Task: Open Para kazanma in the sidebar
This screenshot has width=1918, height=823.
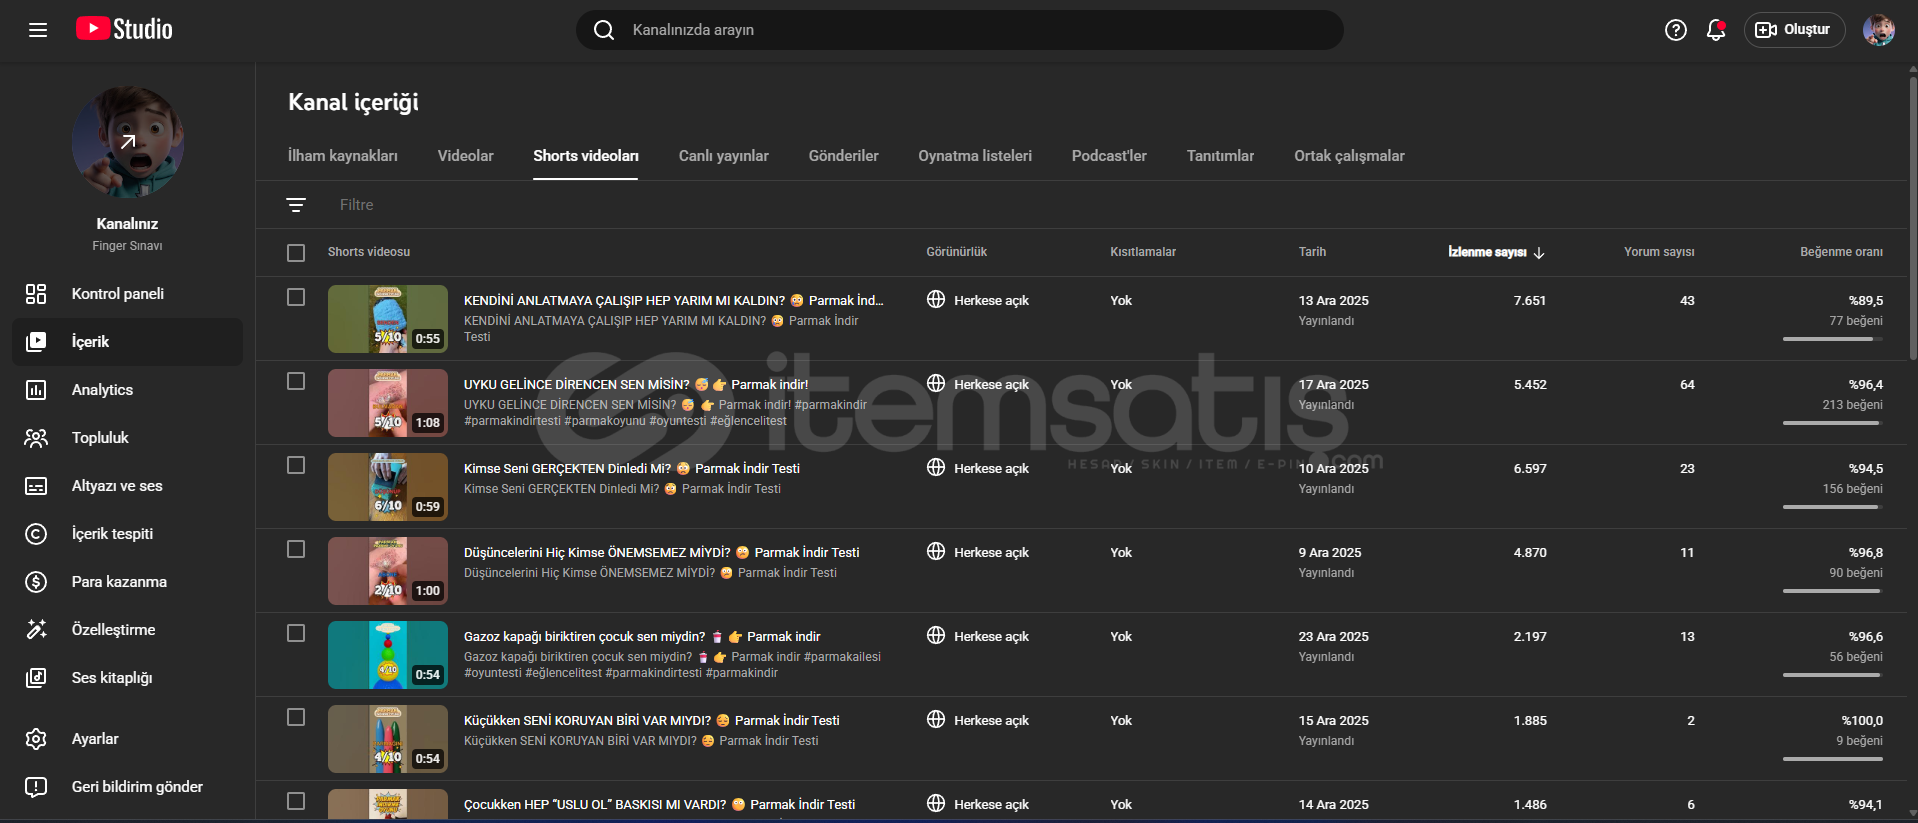Action: [118, 582]
